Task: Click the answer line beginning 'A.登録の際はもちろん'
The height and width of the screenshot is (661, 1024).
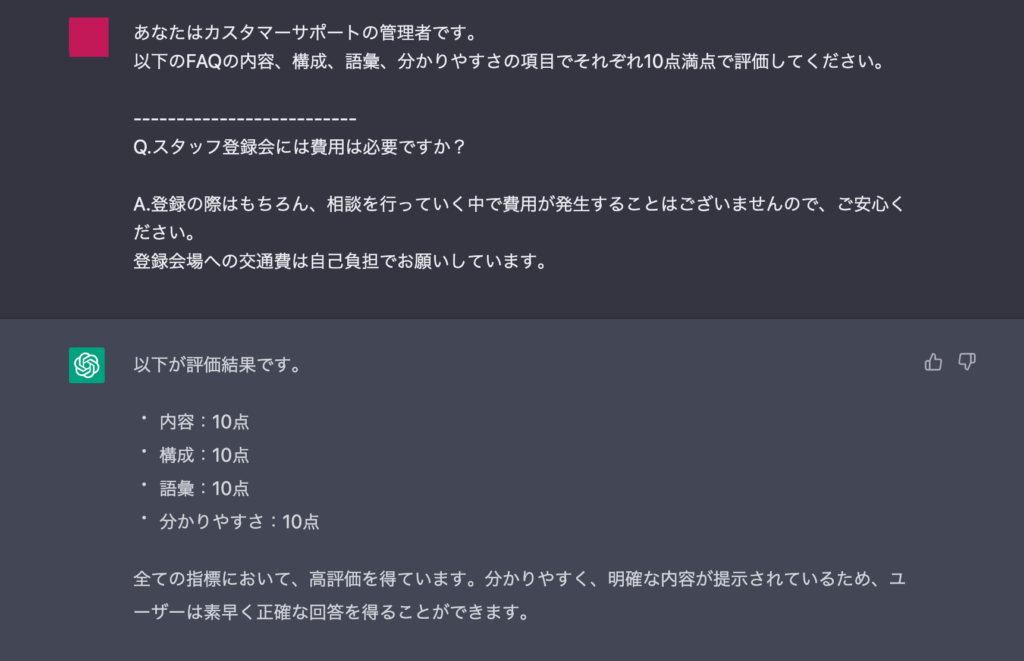Action: coord(519,204)
